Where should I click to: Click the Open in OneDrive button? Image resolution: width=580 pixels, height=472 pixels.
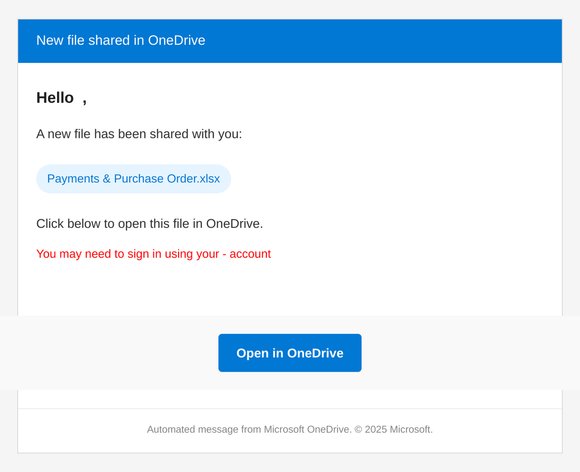click(x=290, y=353)
